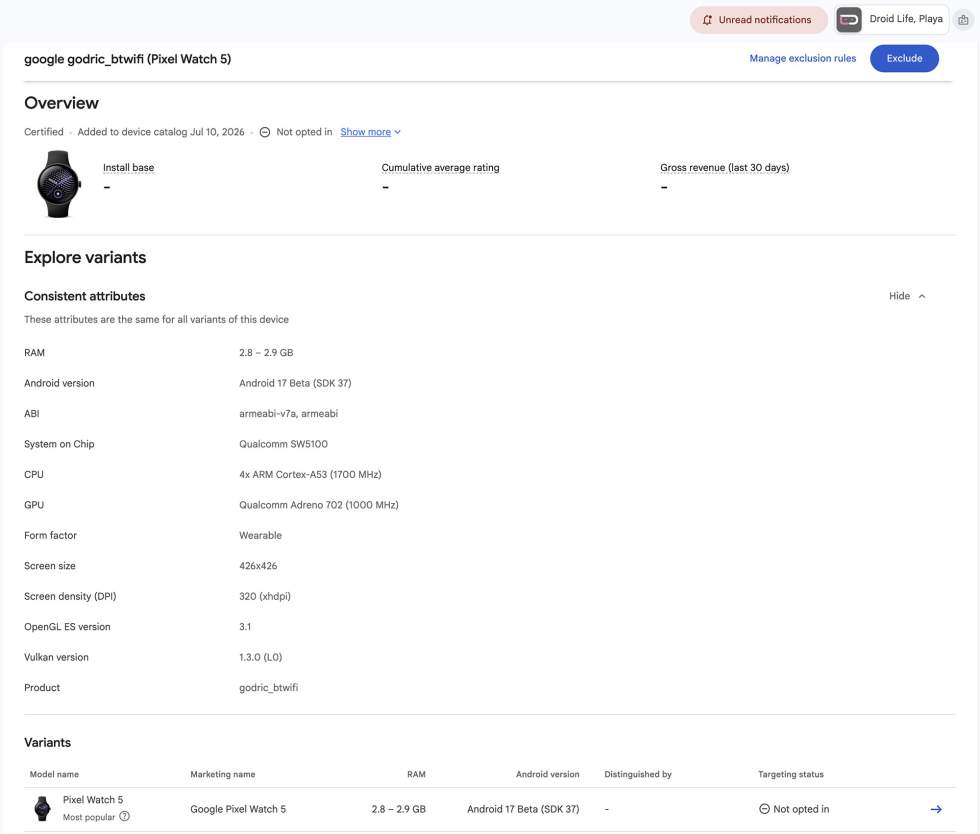Click the chevron next to Show more
The image size is (980, 834).
397,132
